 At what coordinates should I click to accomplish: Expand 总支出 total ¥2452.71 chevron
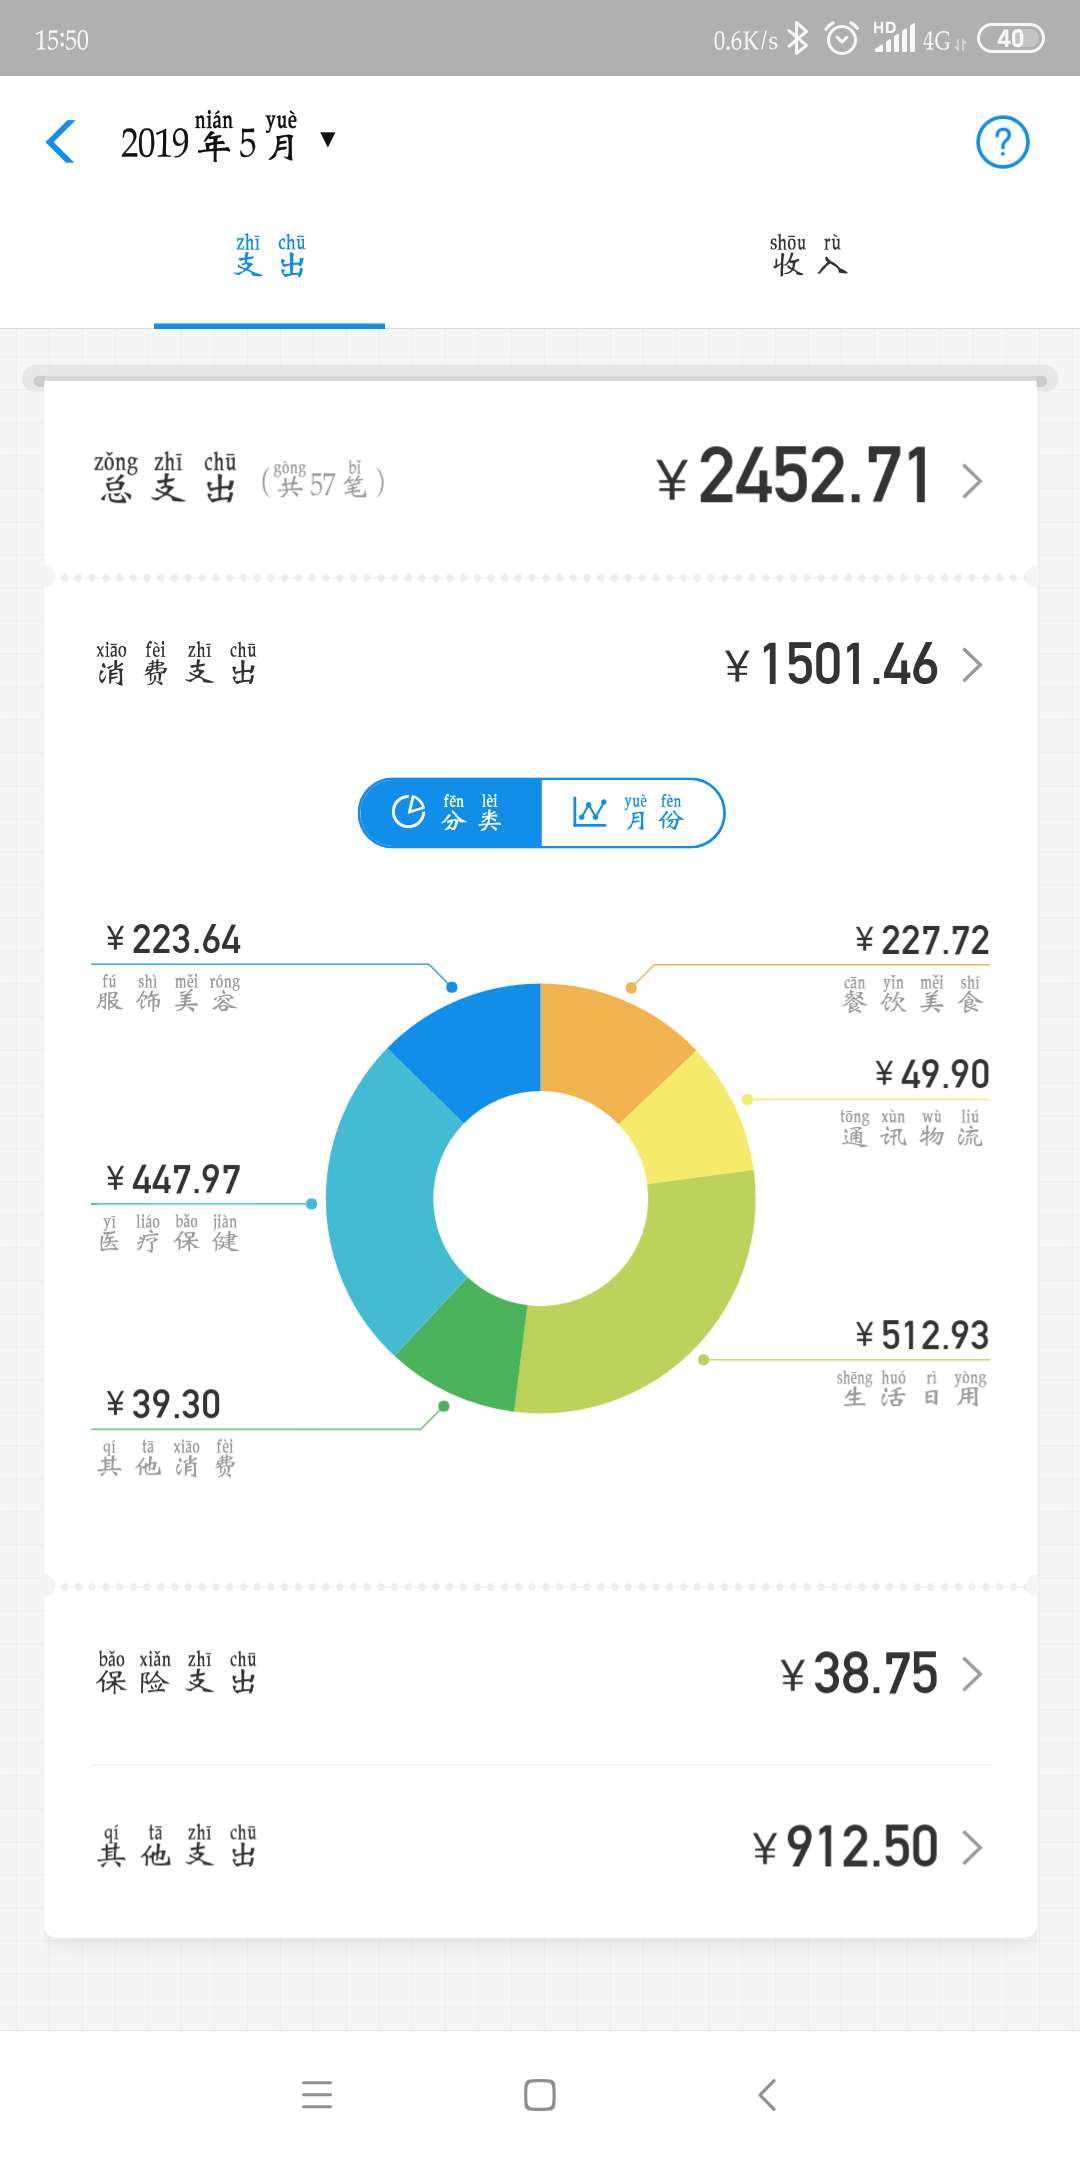pos(971,481)
